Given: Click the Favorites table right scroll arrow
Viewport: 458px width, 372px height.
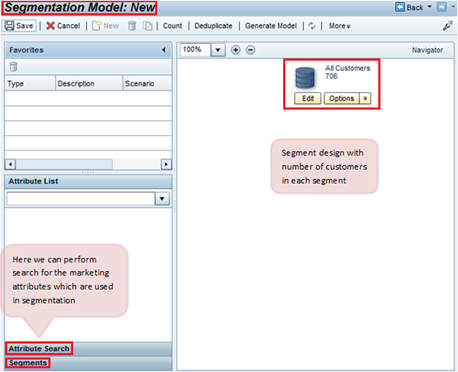Looking at the screenshot, I should pos(166,164).
